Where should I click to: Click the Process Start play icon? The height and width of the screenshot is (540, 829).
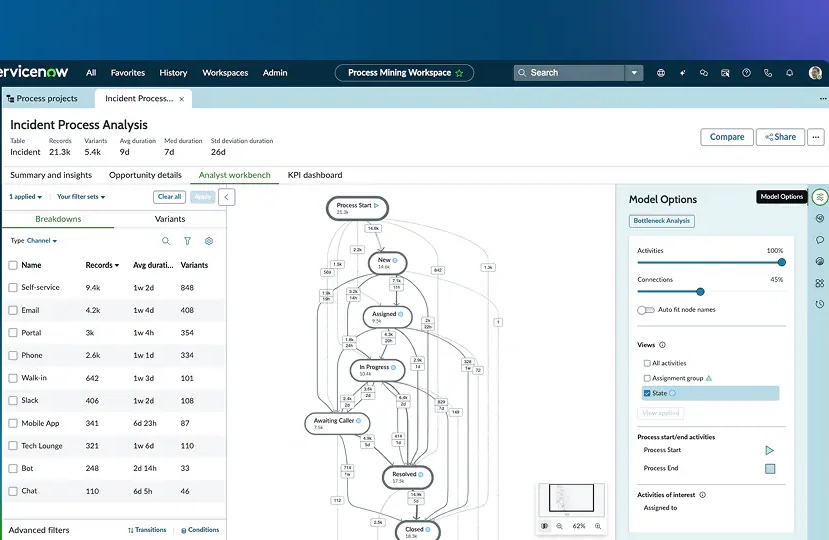click(x=770, y=450)
